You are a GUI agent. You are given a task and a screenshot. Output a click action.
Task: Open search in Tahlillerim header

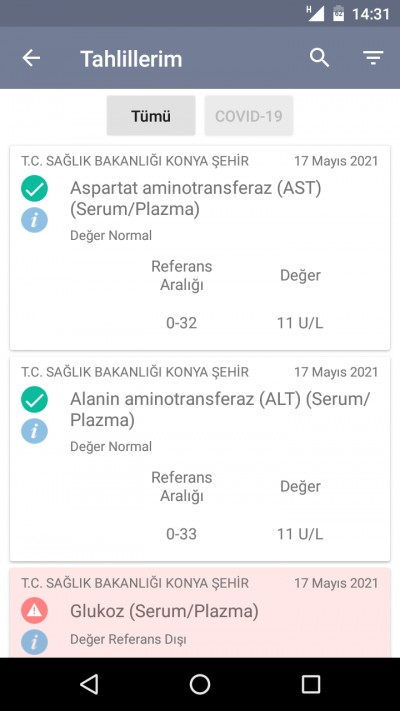[x=320, y=58]
